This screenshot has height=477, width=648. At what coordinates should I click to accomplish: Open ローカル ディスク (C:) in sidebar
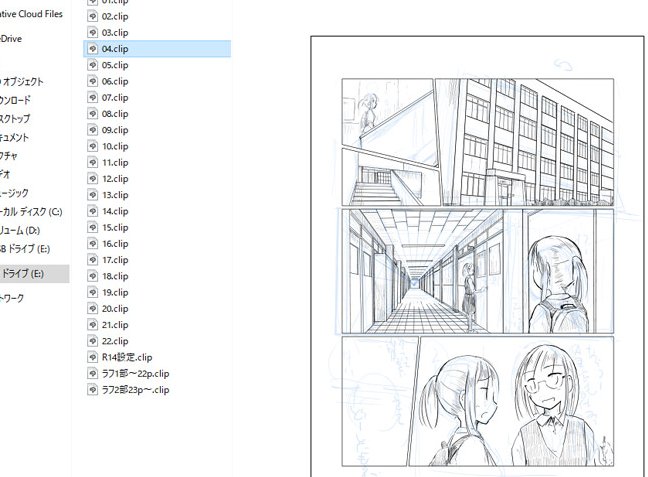(x=31, y=212)
